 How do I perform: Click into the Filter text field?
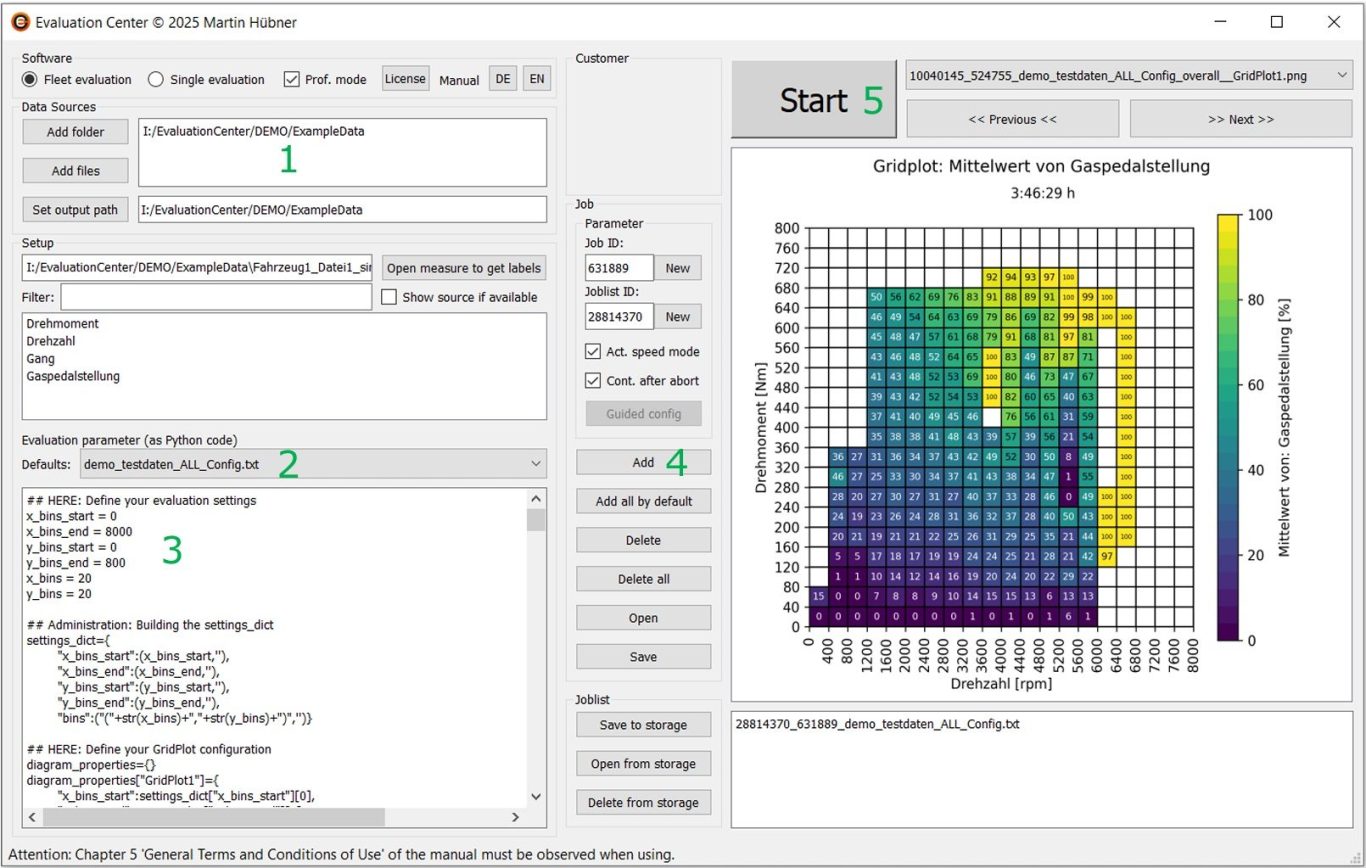coord(215,297)
